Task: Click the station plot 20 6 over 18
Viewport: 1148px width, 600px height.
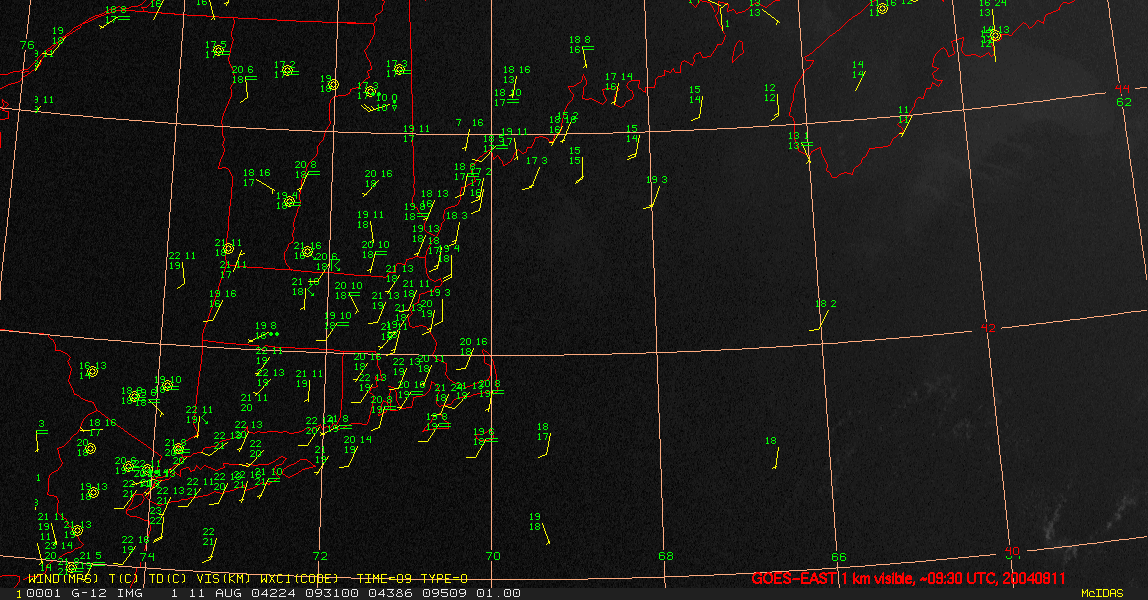Action: (243, 75)
